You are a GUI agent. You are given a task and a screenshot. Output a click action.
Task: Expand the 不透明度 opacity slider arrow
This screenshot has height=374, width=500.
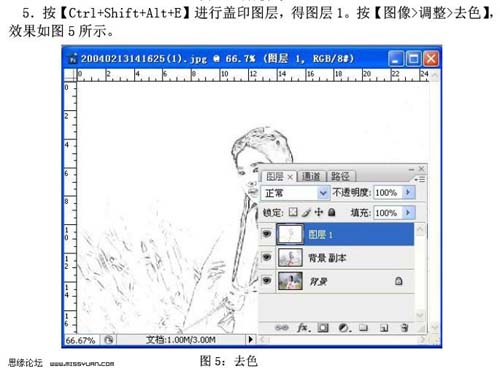tap(408, 192)
